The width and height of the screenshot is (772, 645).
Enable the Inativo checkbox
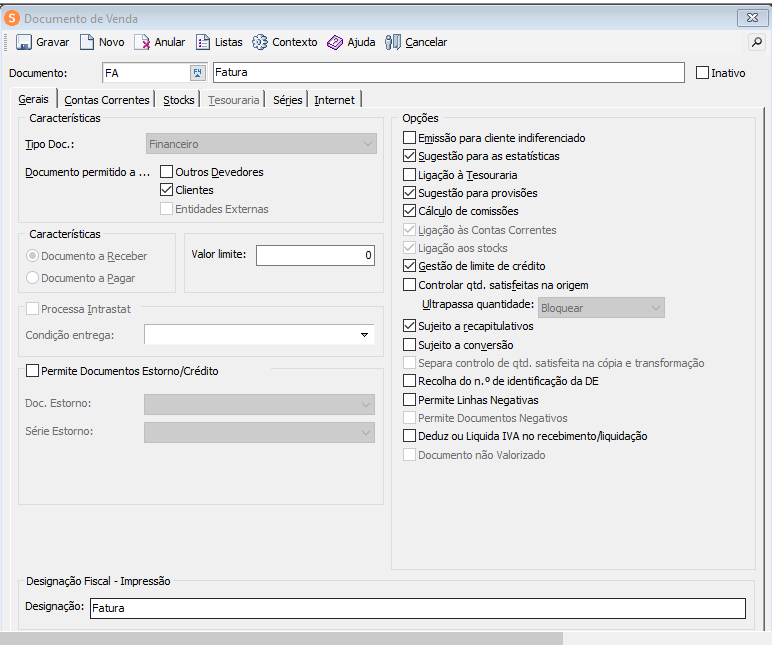tap(702, 73)
